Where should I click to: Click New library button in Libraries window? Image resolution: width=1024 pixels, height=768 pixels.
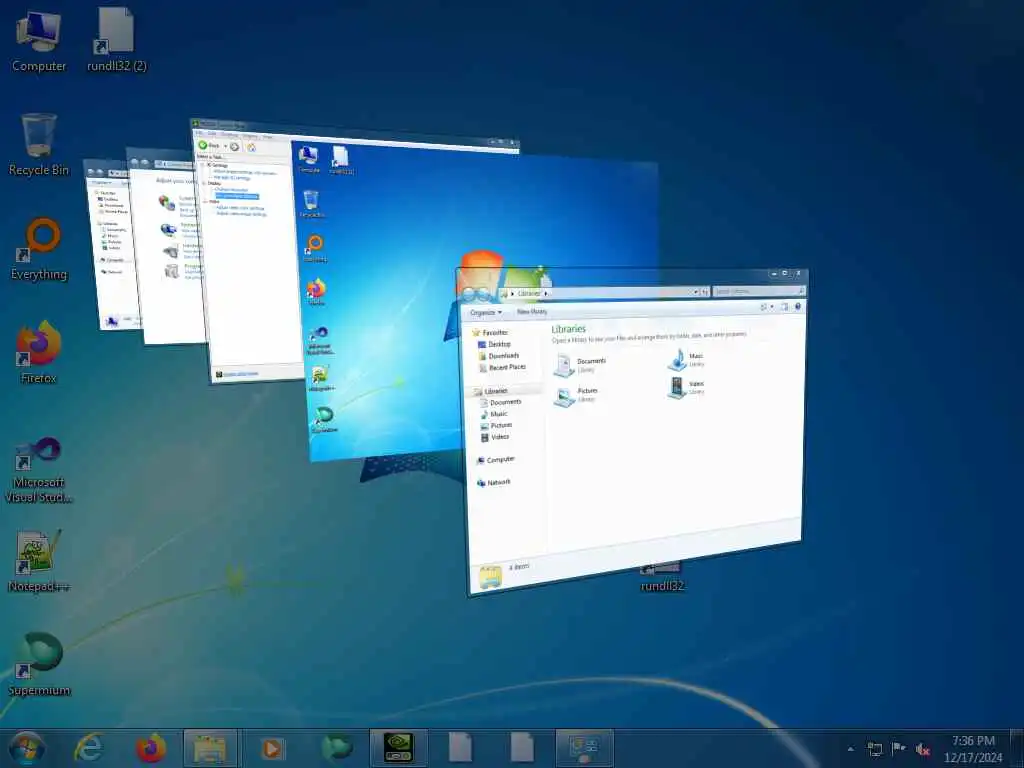coord(532,312)
